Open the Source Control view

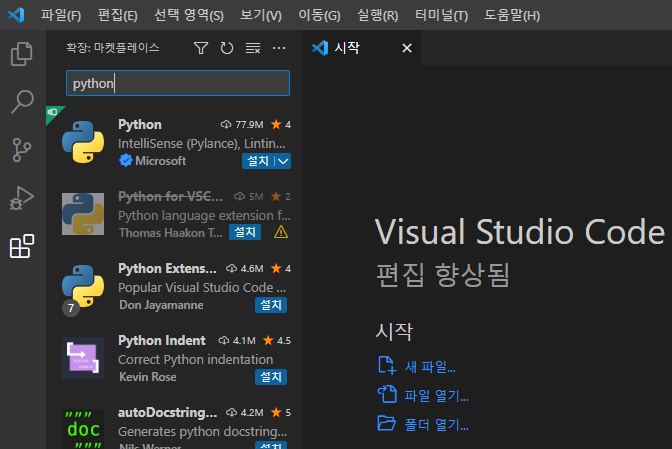(22, 150)
